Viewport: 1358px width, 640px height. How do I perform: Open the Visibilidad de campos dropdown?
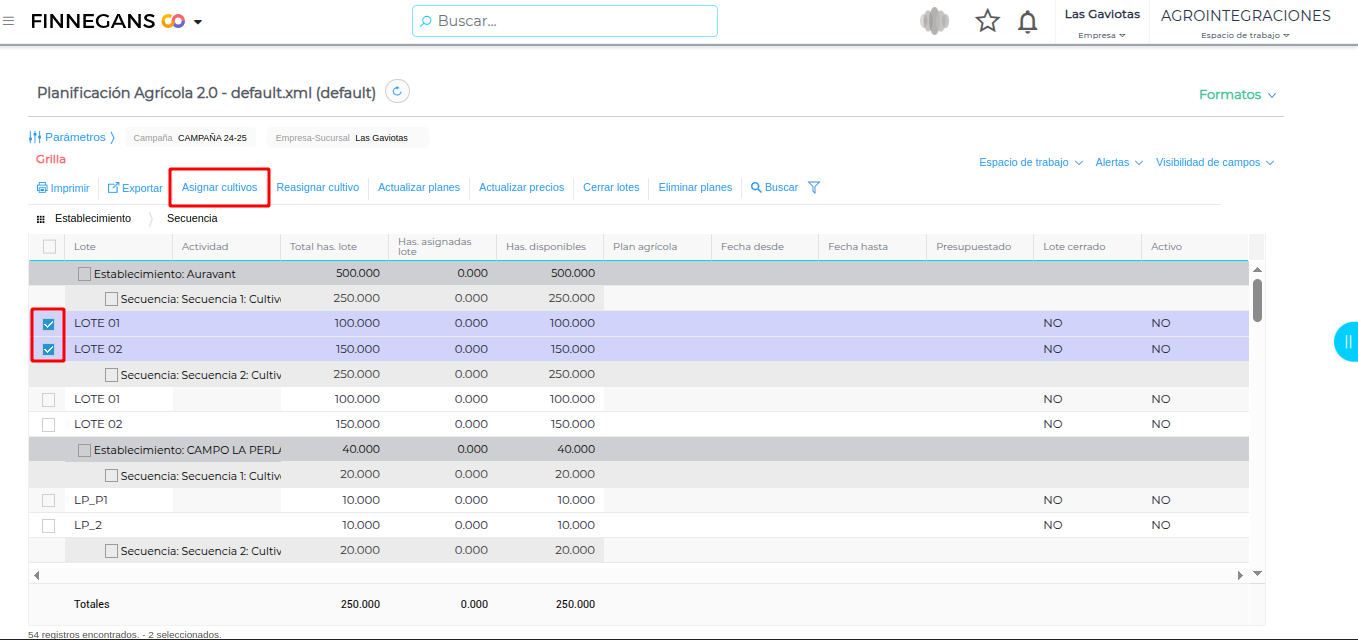[x=1214, y=162]
